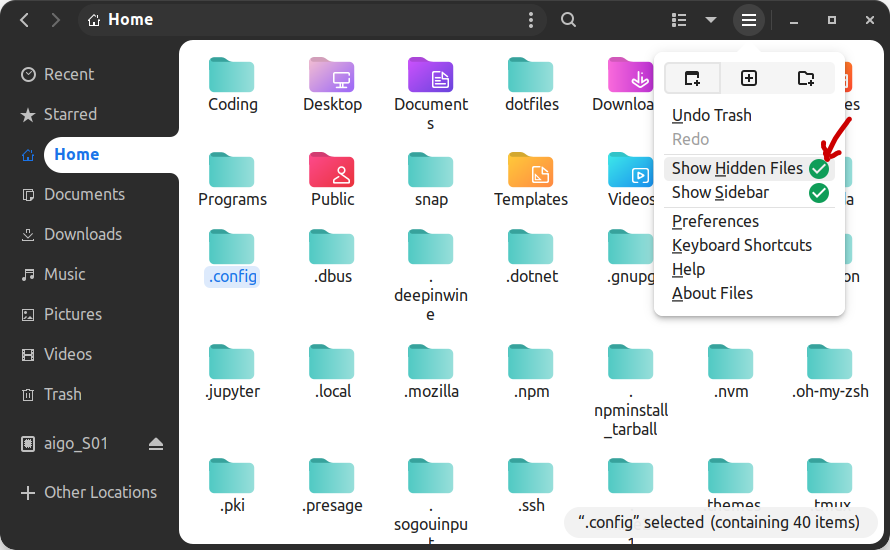
Task: Select the .pki folder
Action: point(232,476)
